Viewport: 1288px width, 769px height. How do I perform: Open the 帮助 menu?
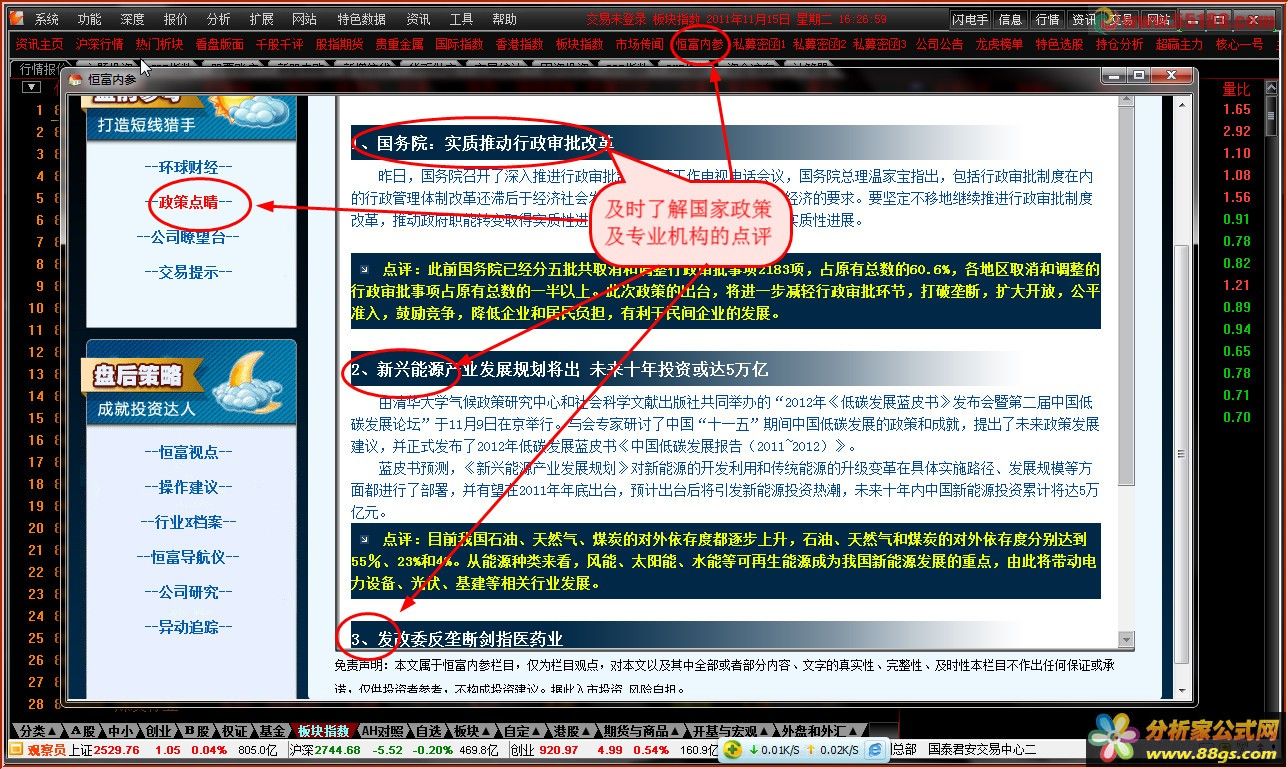pos(504,19)
